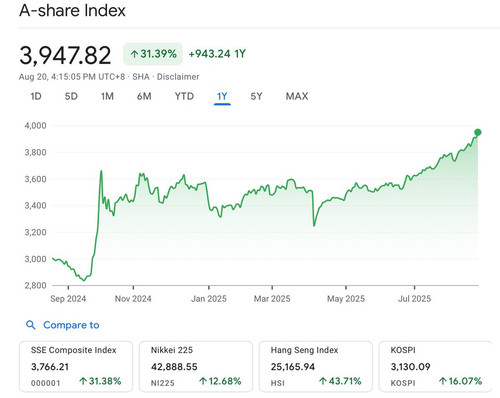Click the 3,000 y-axis label
This screenshot has width=500, height=398.
[35, 259]
